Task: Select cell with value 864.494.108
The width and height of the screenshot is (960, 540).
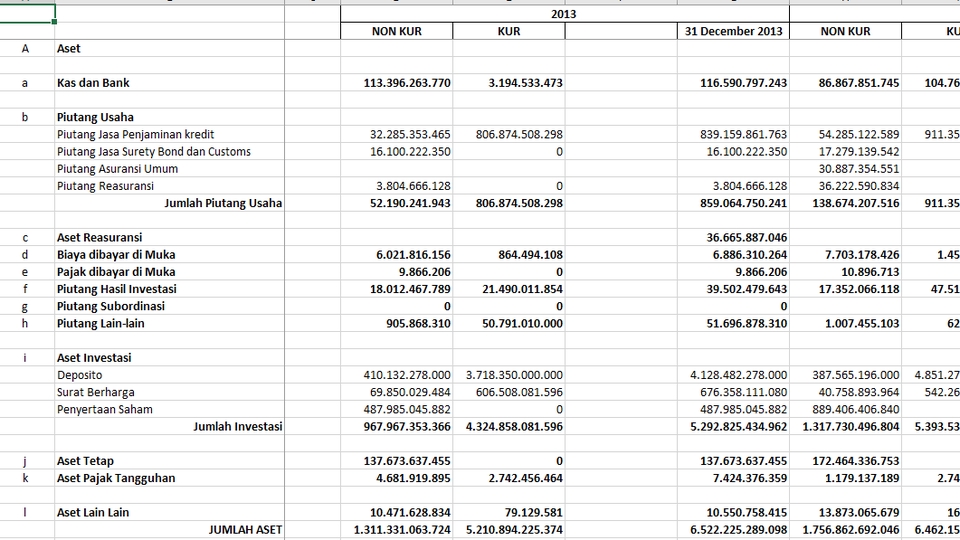Action: (509, 254)
